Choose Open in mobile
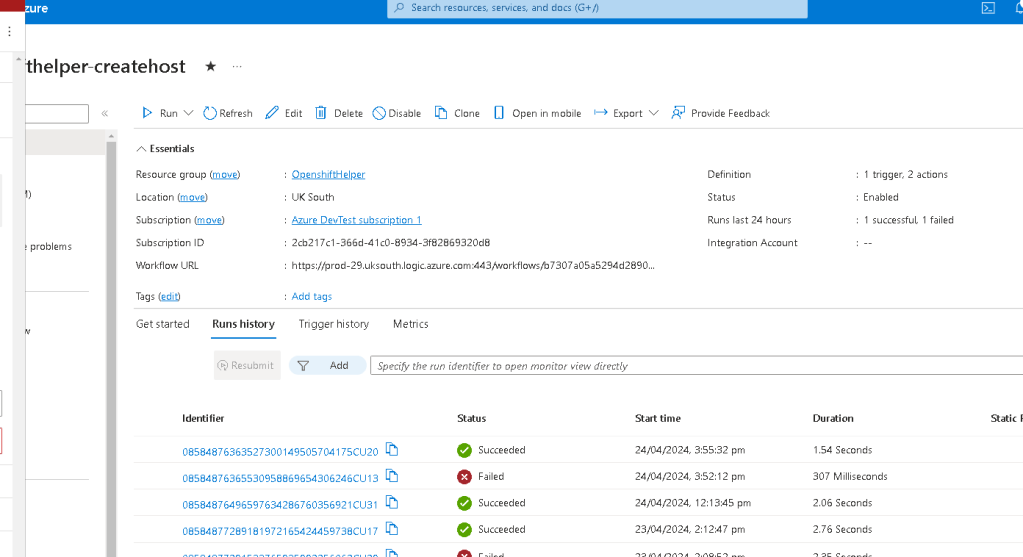The height and width of the screenshot is (557, 1023). click(537, 113)
